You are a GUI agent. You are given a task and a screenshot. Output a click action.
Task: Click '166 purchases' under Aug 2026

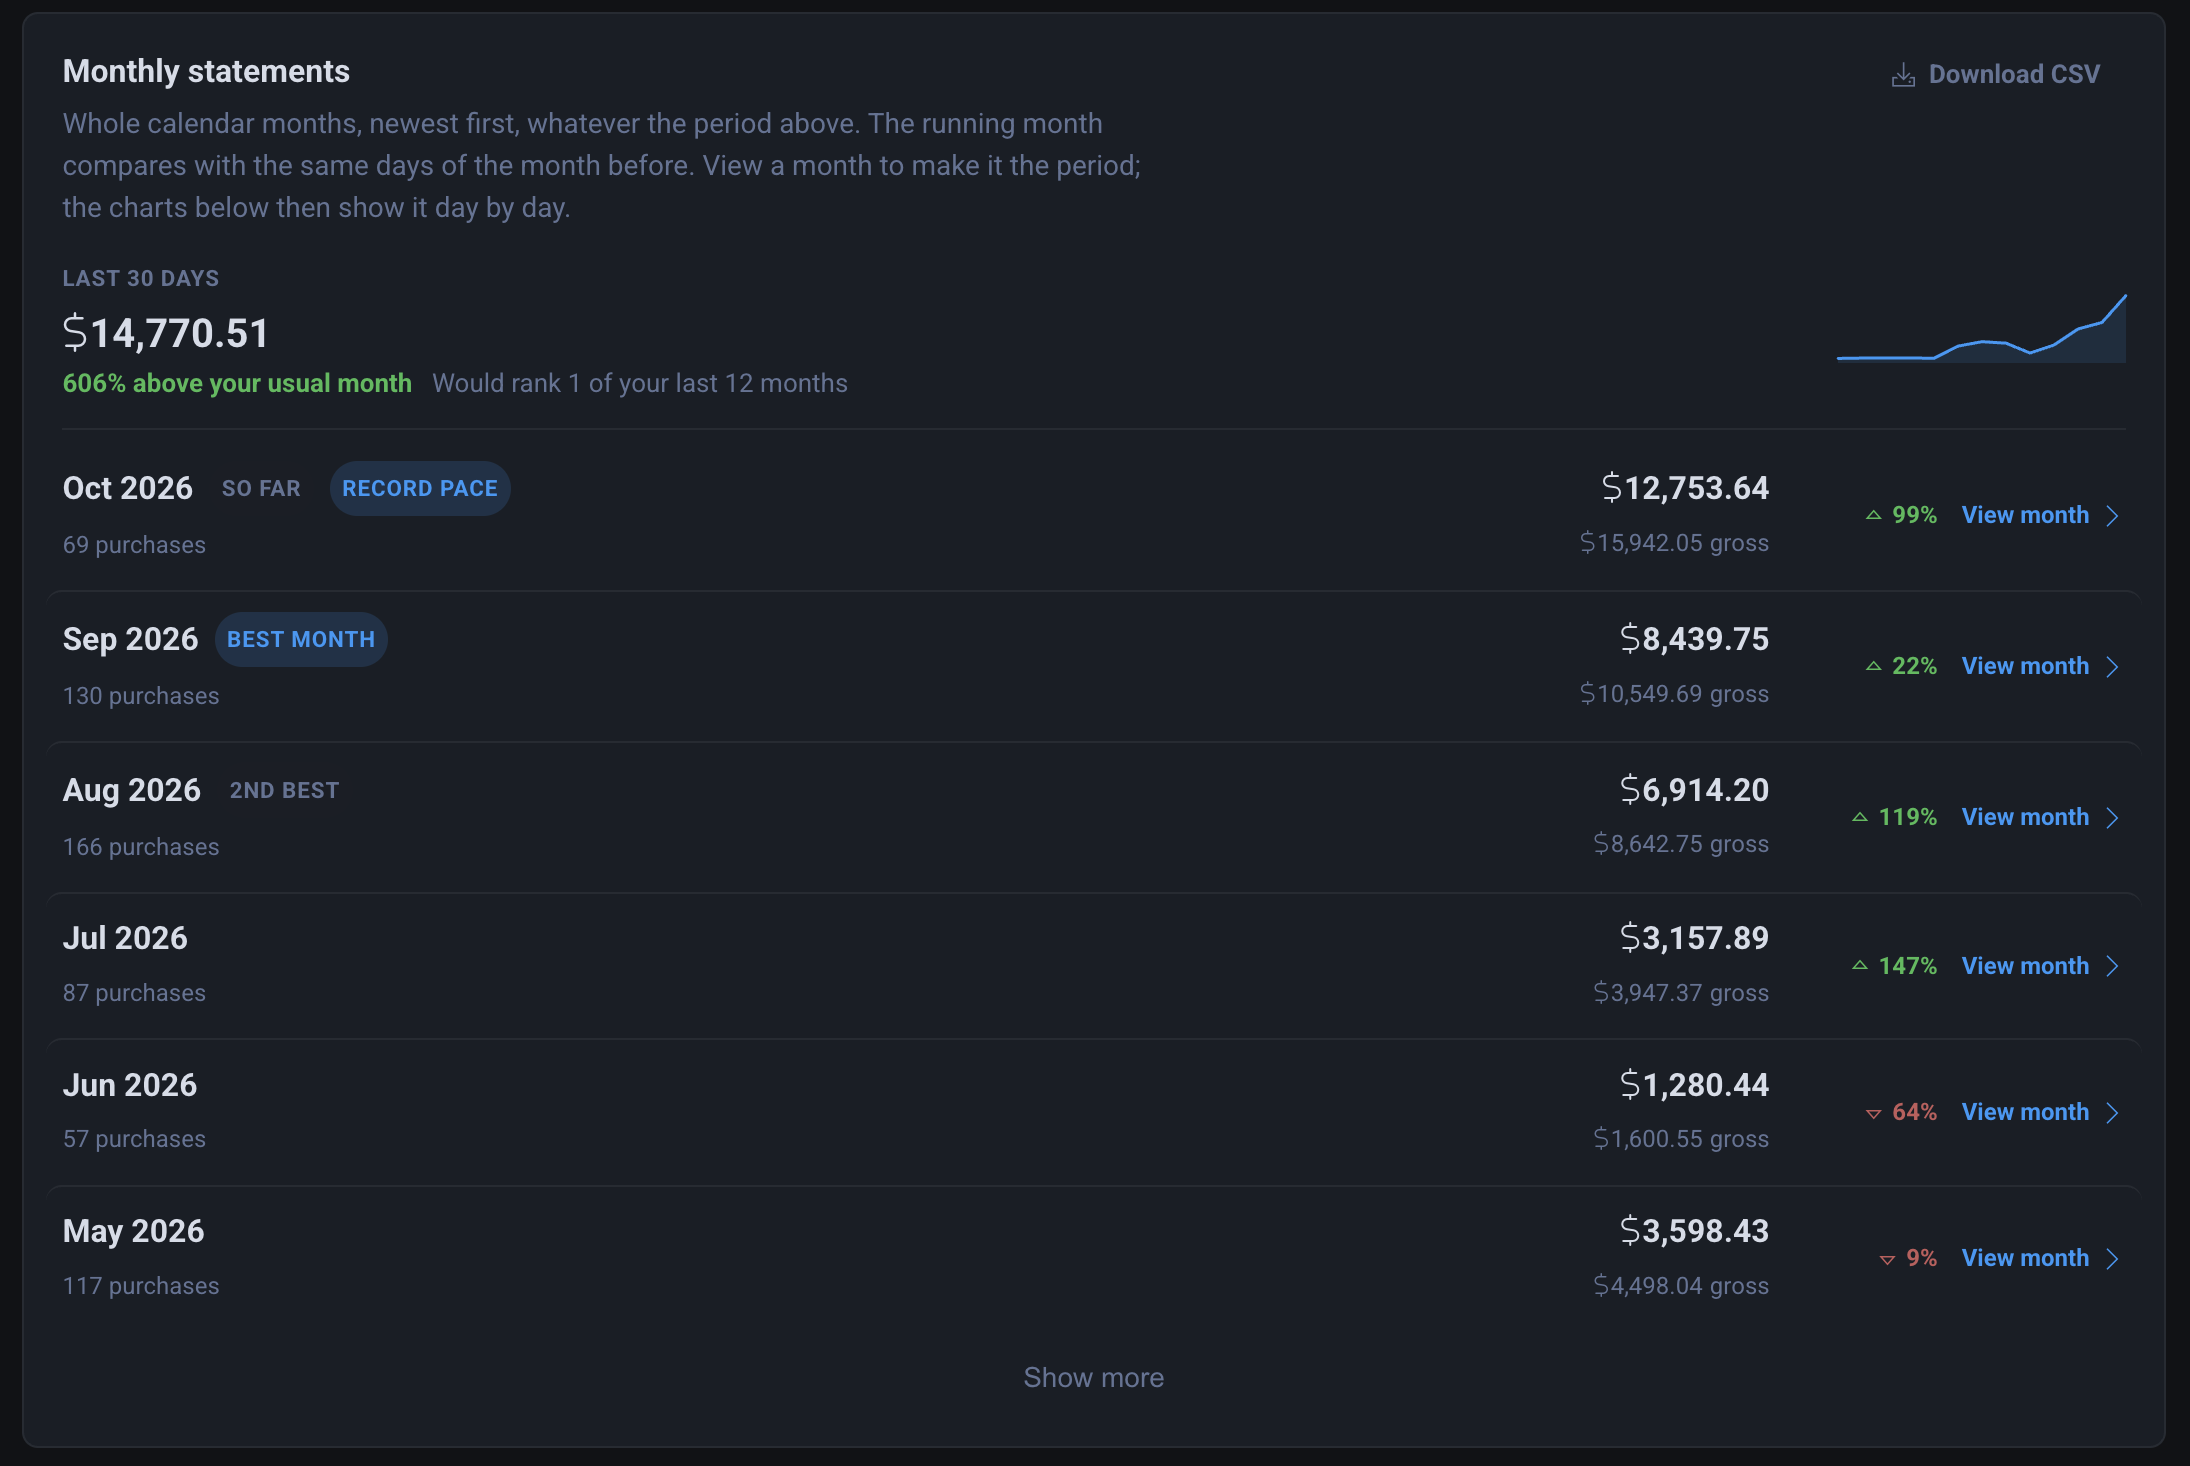point(141,847)
